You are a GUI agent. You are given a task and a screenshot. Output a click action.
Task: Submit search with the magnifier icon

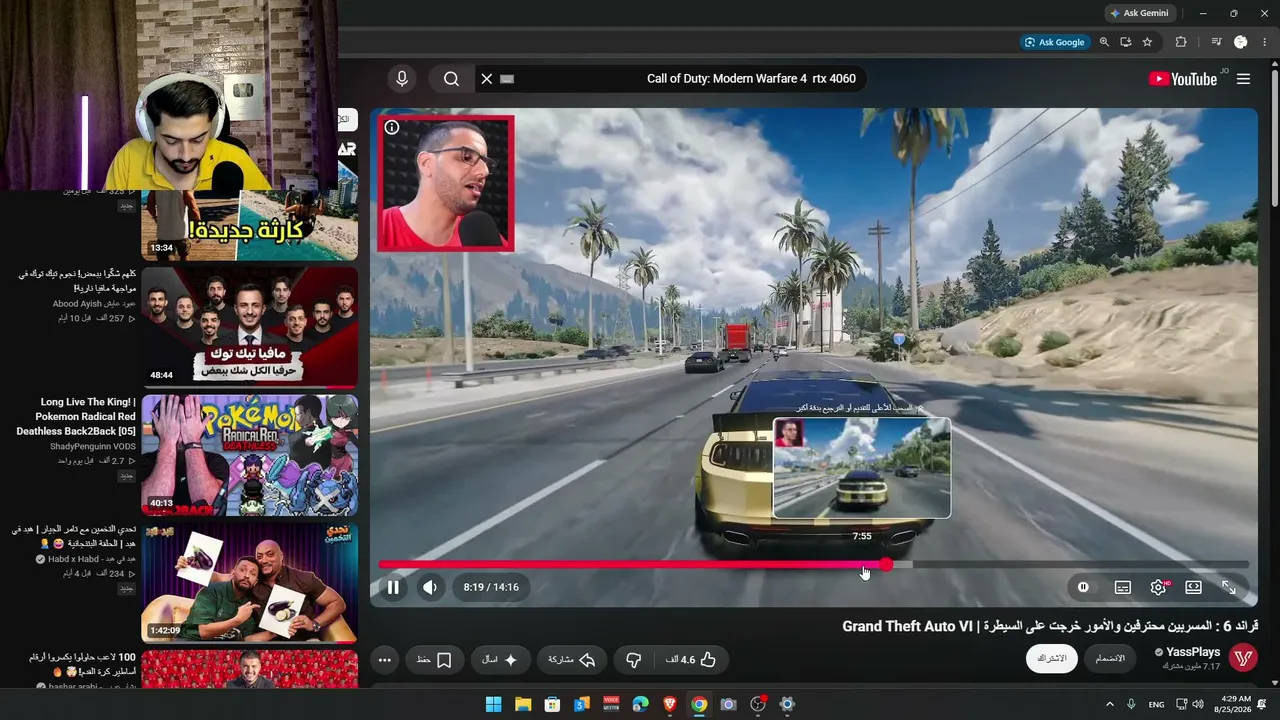451,79
